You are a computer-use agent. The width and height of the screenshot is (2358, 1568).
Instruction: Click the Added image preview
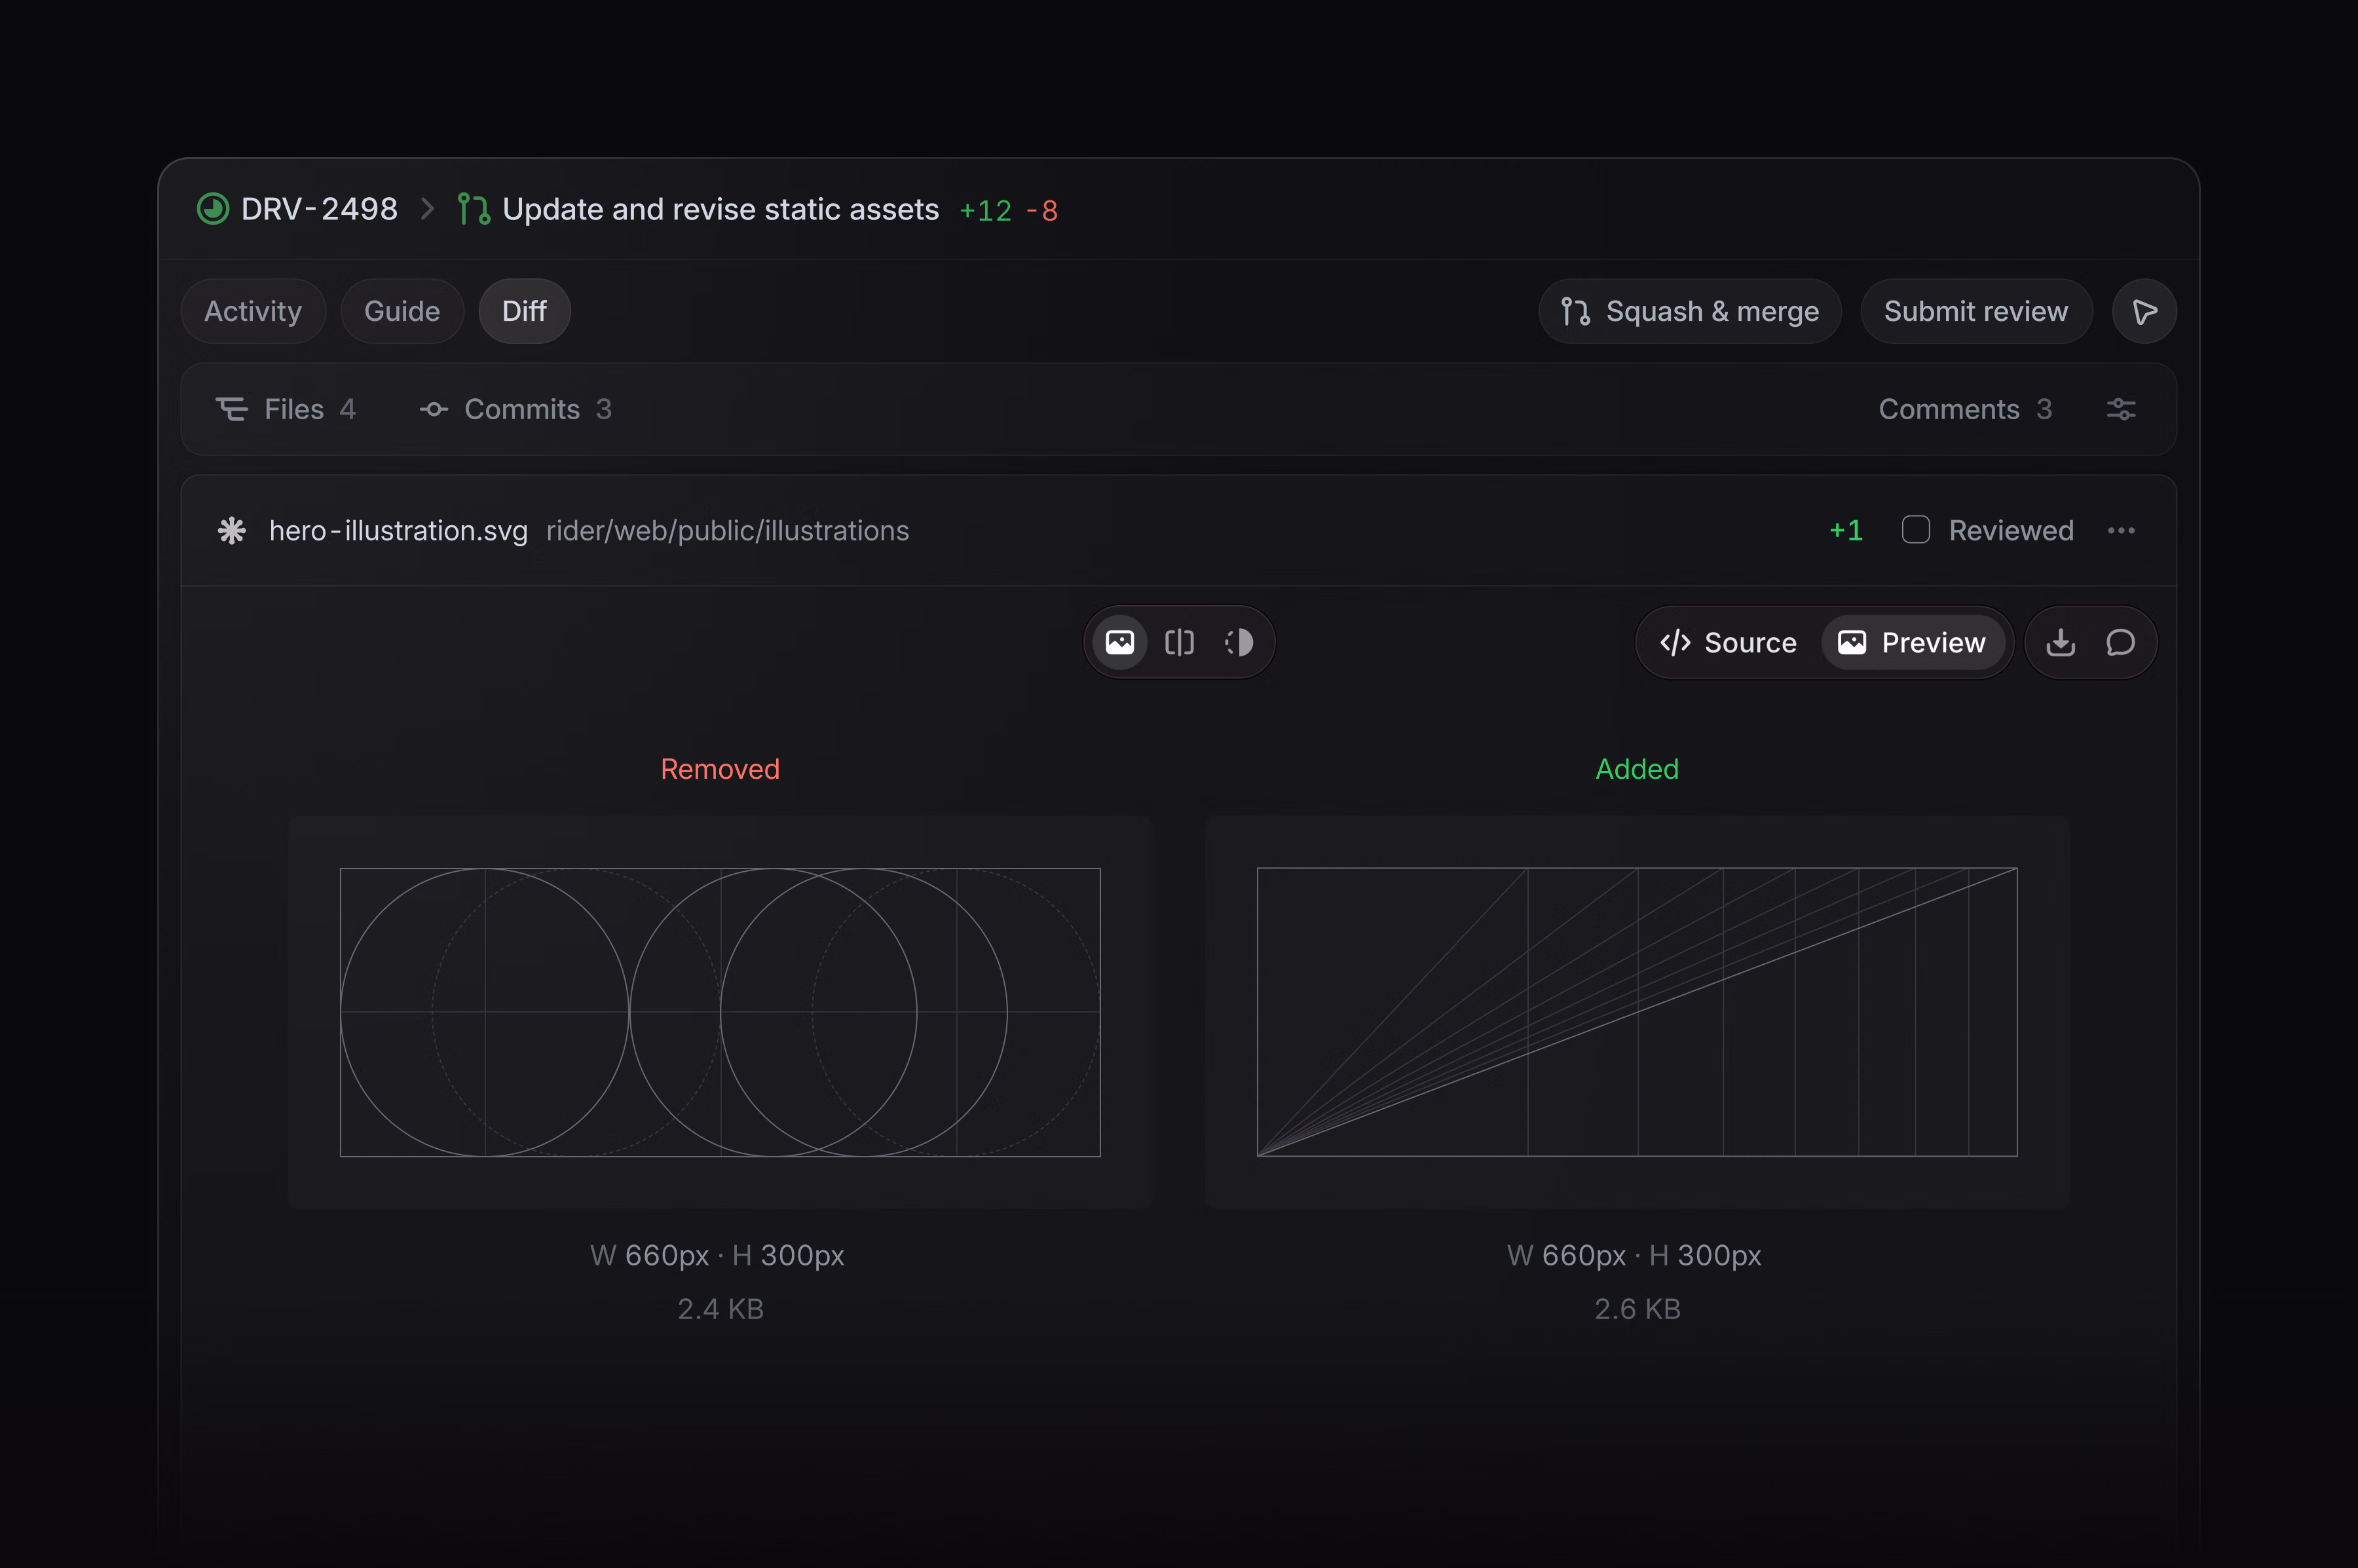(1637, 1012)
